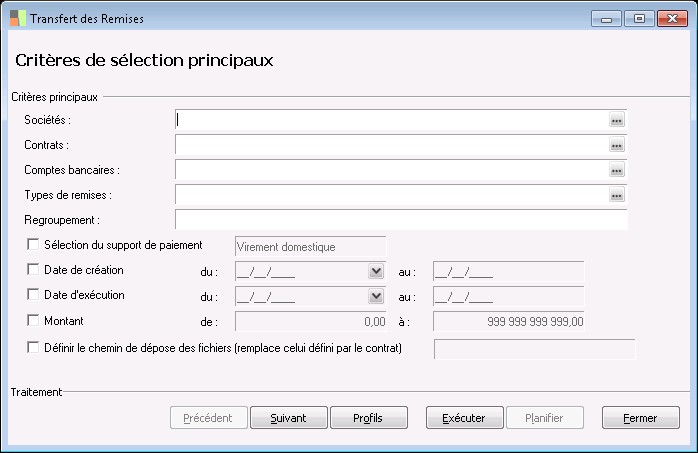Click the Contrats lookup ellipsis button
698x453 pixels.
point(617,146)
